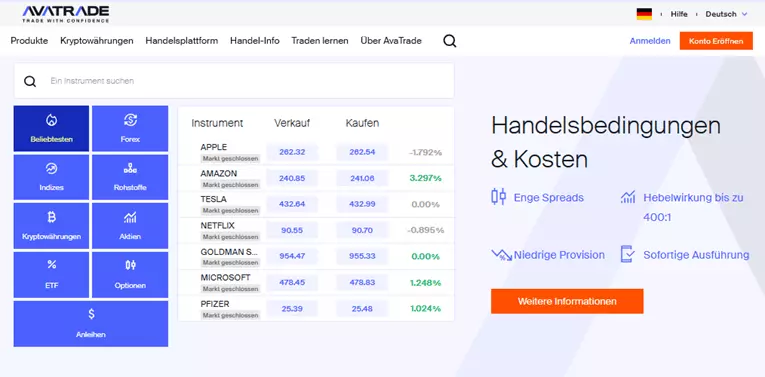Select the Optionen candlestick tile
765x377 pixels.
pos(130,275)
